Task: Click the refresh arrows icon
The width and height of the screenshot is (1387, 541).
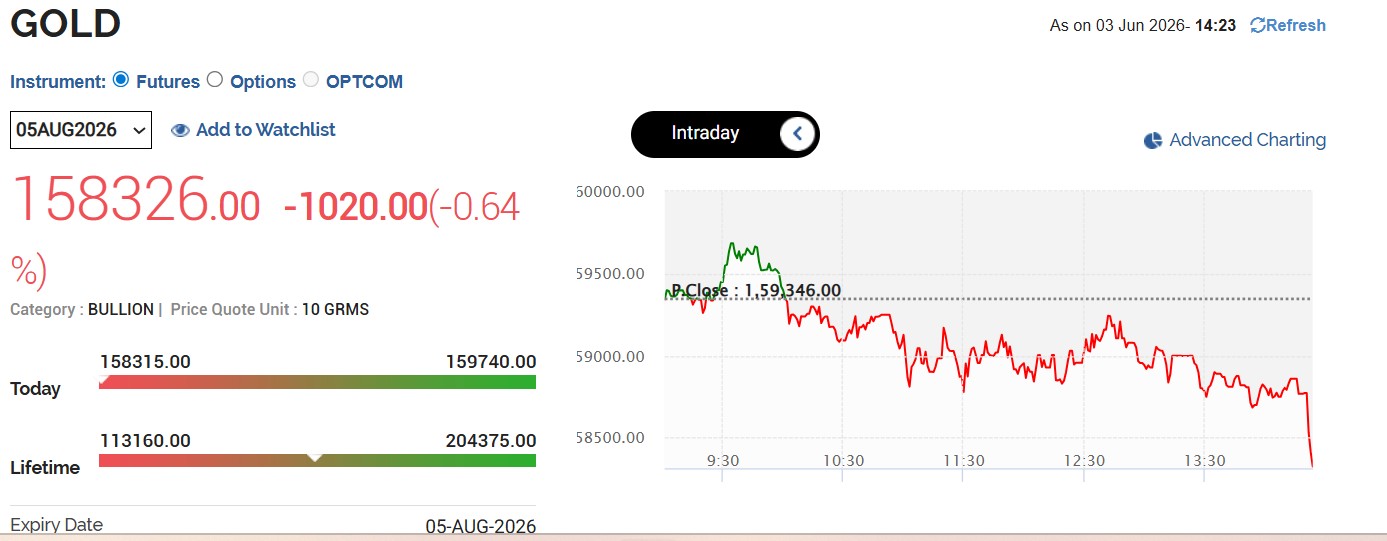Action: pos(1257,25)
